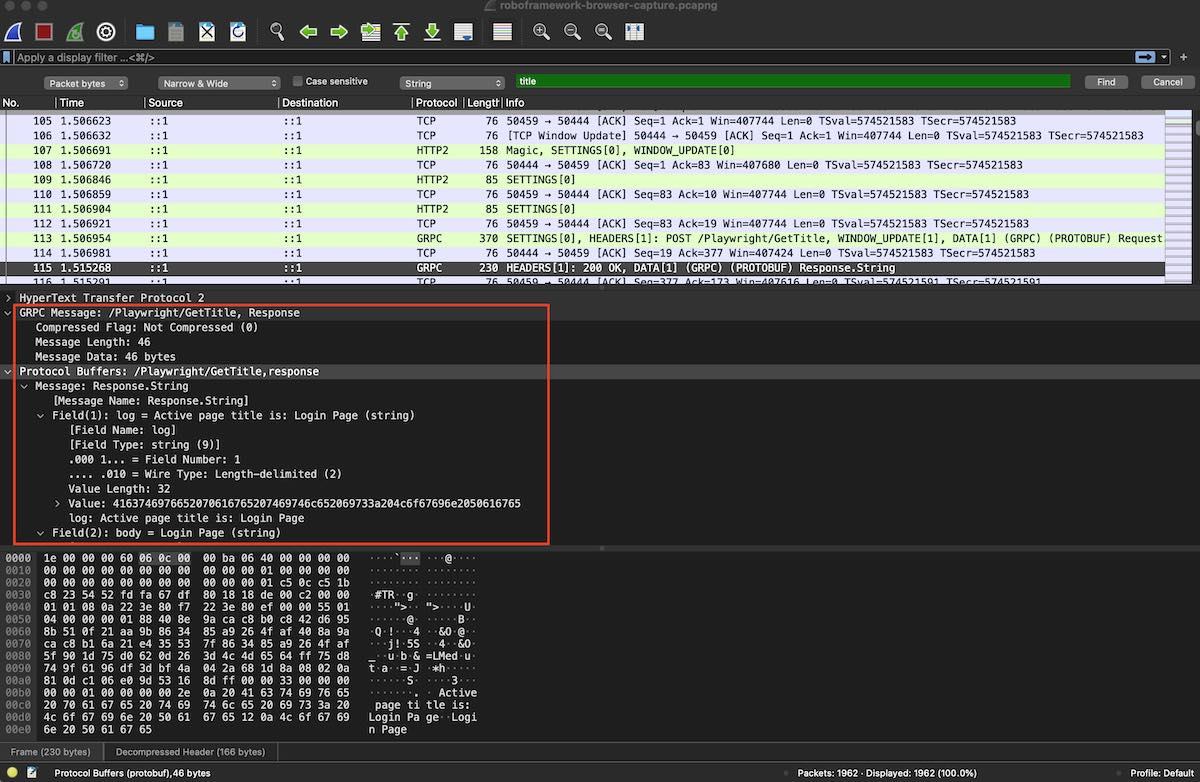Start a new packet capture

[x=14, y=31]
